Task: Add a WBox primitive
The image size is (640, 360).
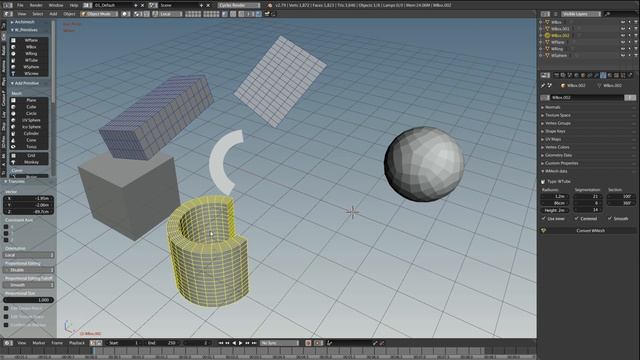Action: click(29, 47)
